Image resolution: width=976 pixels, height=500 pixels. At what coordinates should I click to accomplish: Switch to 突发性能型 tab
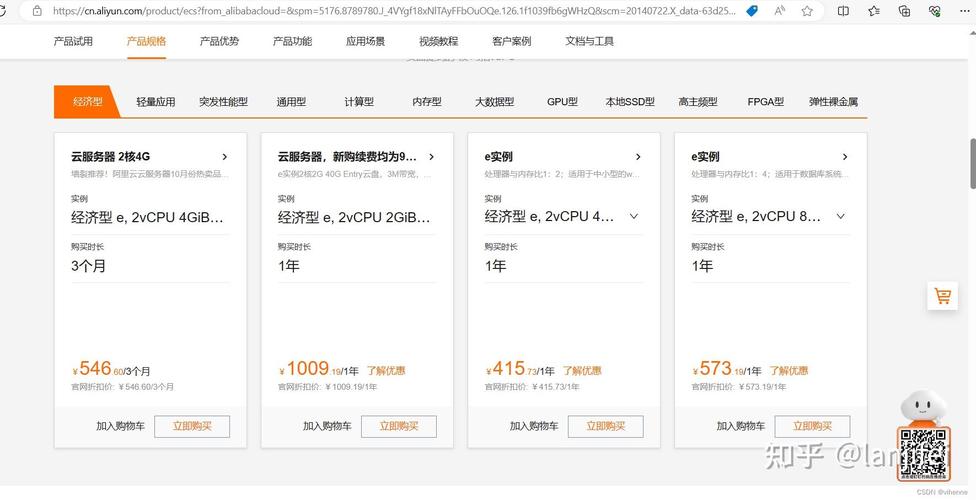[x=223, y=101]
